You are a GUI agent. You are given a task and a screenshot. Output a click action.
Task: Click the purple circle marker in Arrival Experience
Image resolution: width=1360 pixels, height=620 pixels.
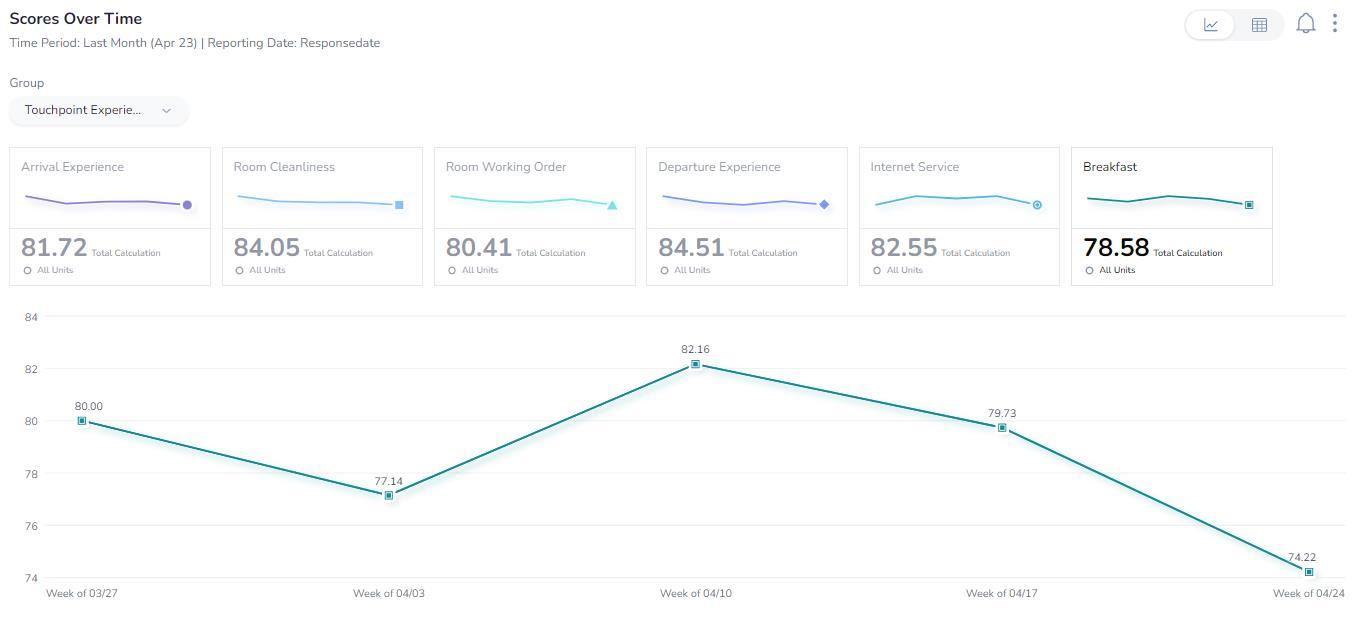pos(187,205)
